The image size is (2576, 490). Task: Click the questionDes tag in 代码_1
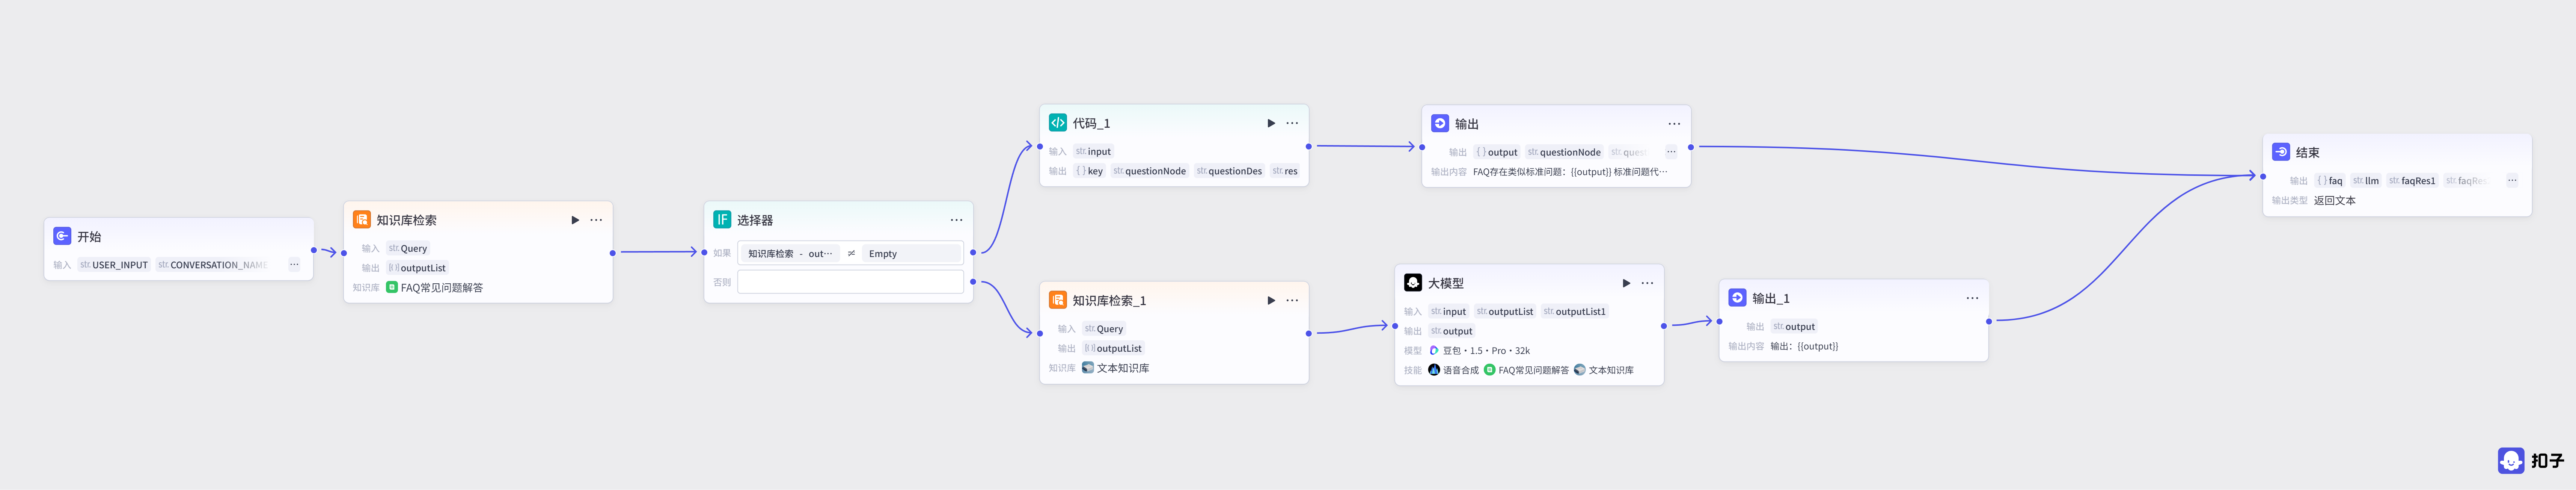(1229, 171)
